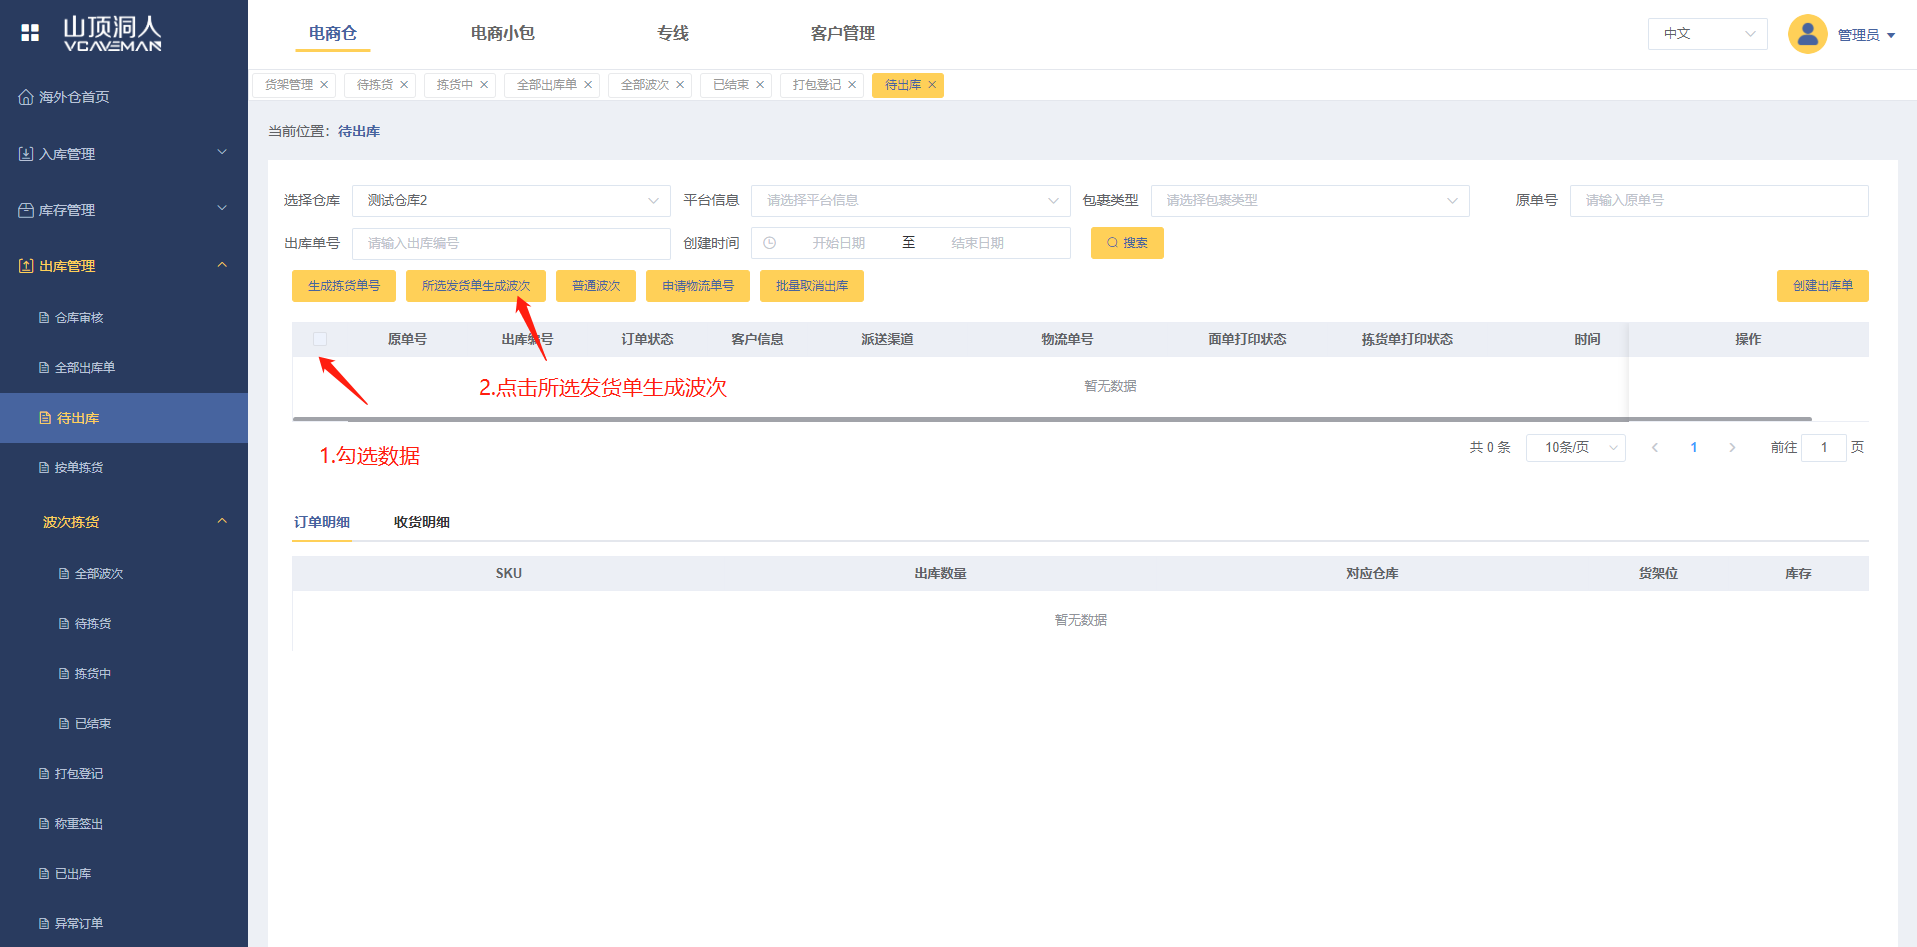Open 全部波次 in the sidebar

coord(98,574)
